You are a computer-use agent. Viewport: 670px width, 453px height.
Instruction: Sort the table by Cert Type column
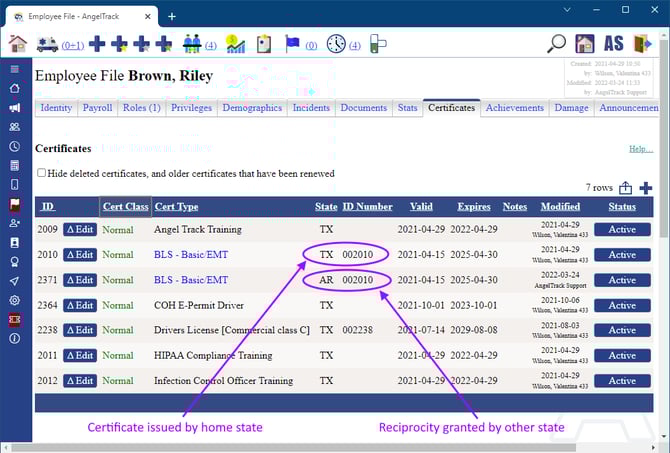(x=177, y=207)
